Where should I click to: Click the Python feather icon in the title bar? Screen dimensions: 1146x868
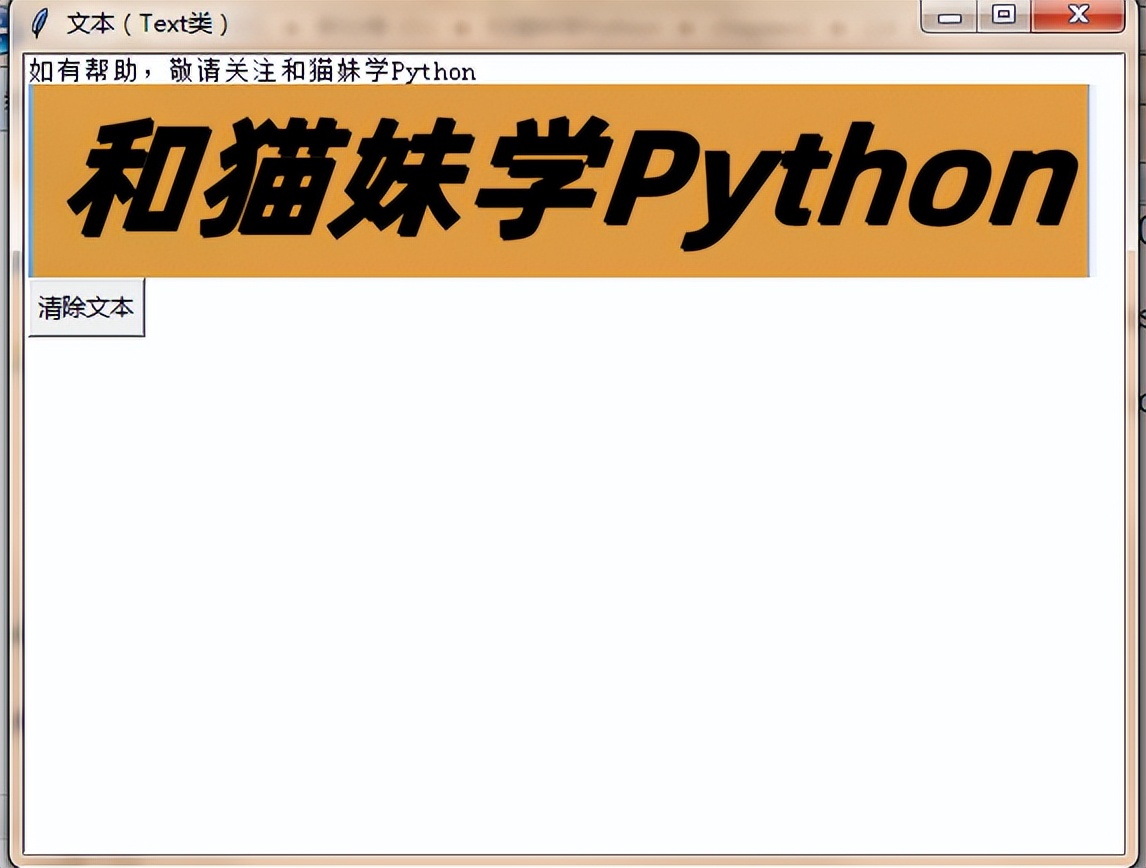[x=38, y=17]
